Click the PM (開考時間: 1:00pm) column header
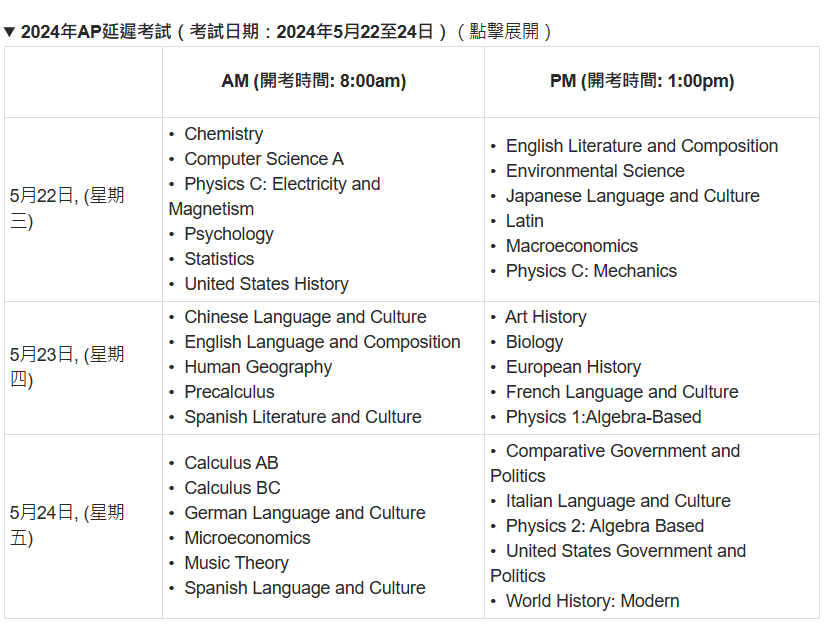Screen dimensions: 827x625 click(642, 81)
